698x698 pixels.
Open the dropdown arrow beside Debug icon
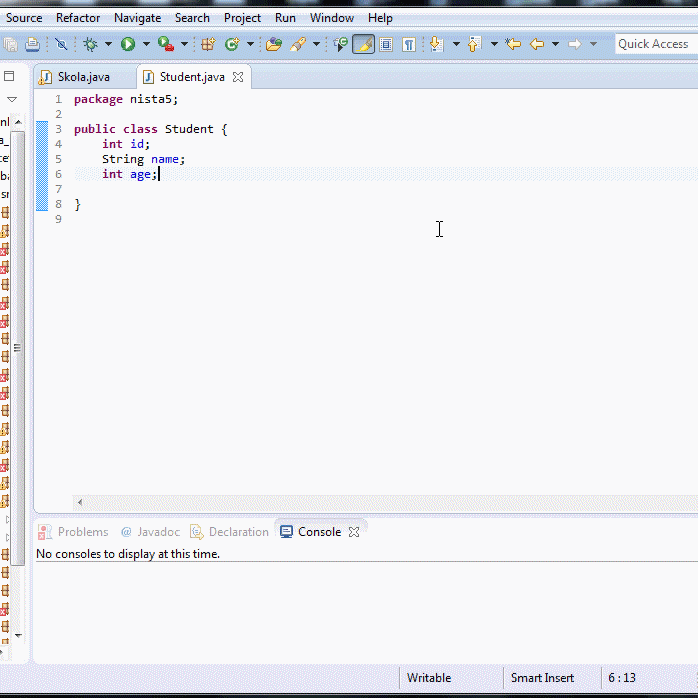pyautogui.click(x=108, y=44)
